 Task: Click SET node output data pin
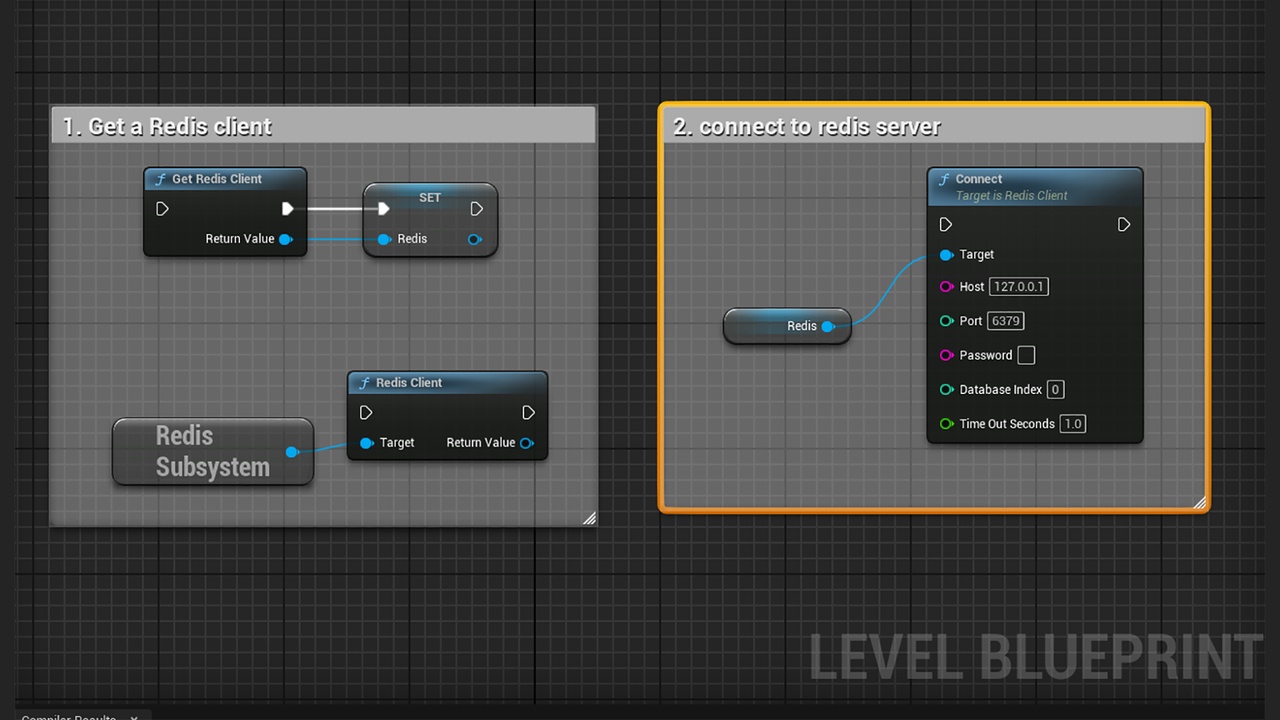pos(475,239)
